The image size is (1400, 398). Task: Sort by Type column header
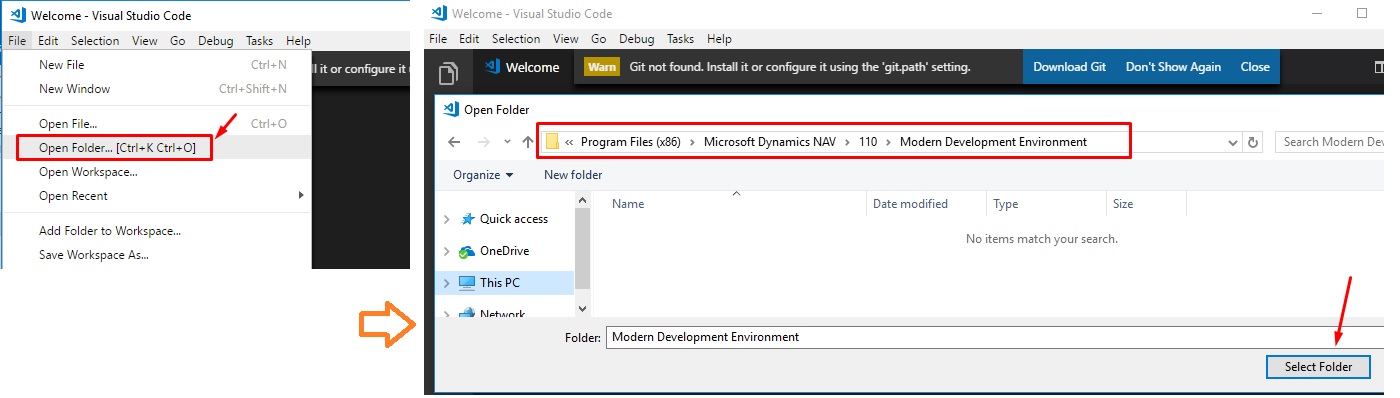(x=1046, y=204)
